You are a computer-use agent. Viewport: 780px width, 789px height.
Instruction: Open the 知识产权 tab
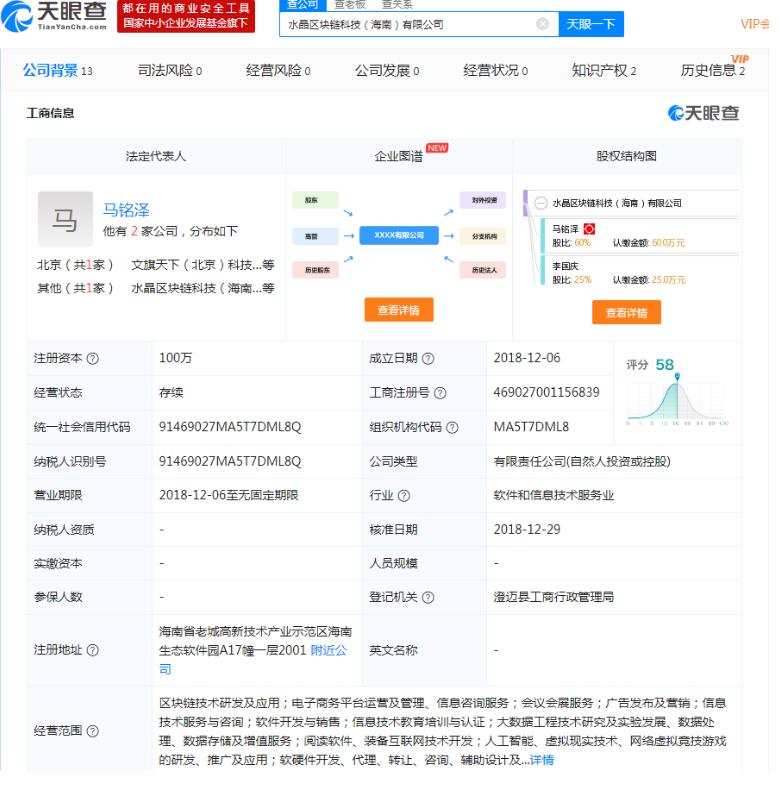coord(603,70)
